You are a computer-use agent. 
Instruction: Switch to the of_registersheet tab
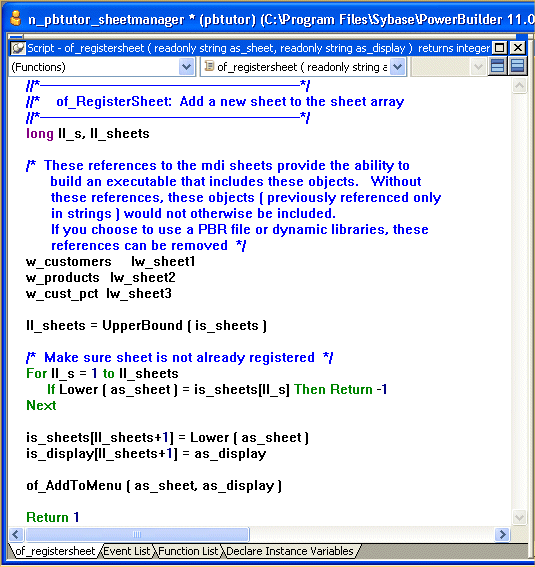click(54, 551)
